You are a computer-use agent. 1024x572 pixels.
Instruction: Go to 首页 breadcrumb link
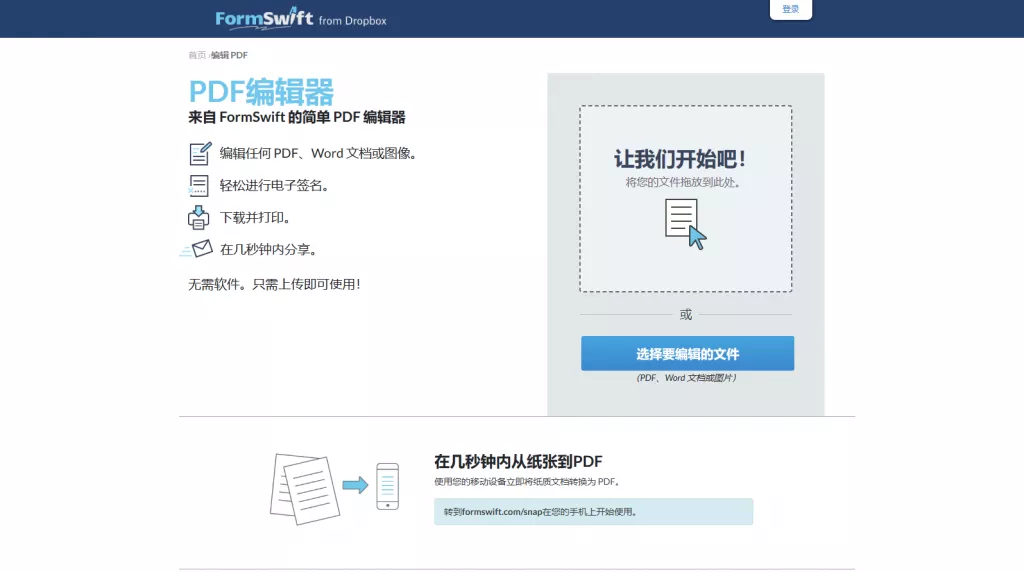coord(197,56)
